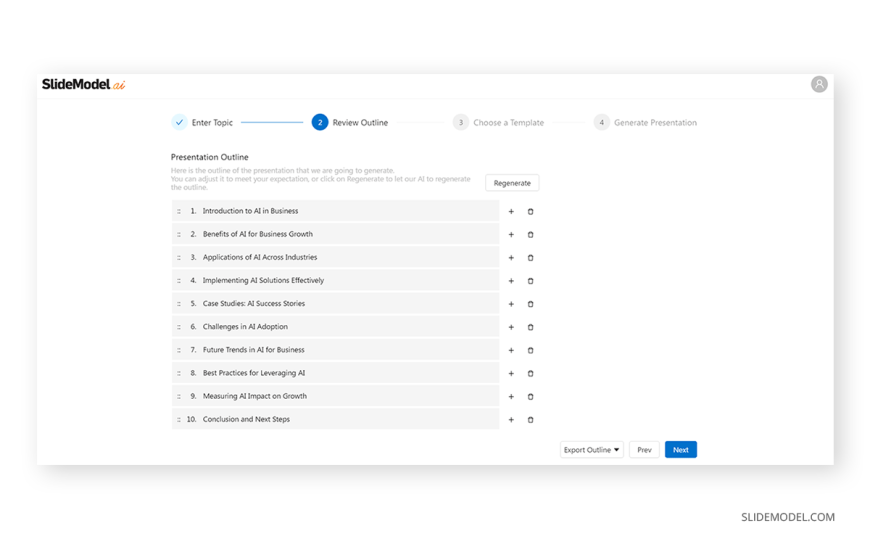Delete the Benefits of AI for Business Growth item
Screen dimensions: 870x539
[x=530, y=235]
